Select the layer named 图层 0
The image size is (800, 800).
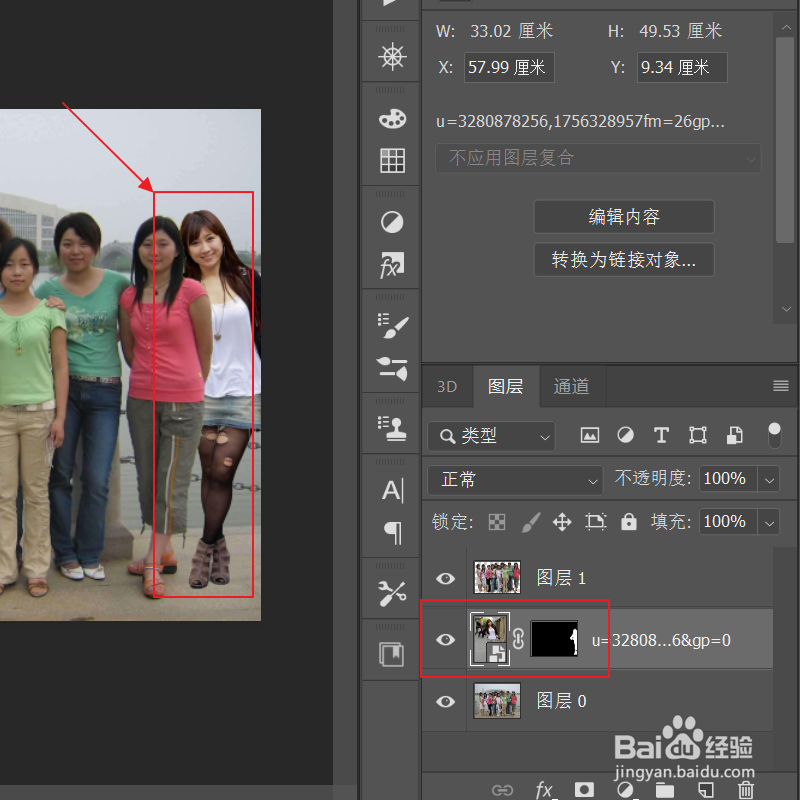pyautogui.click(x=561, y=701)
